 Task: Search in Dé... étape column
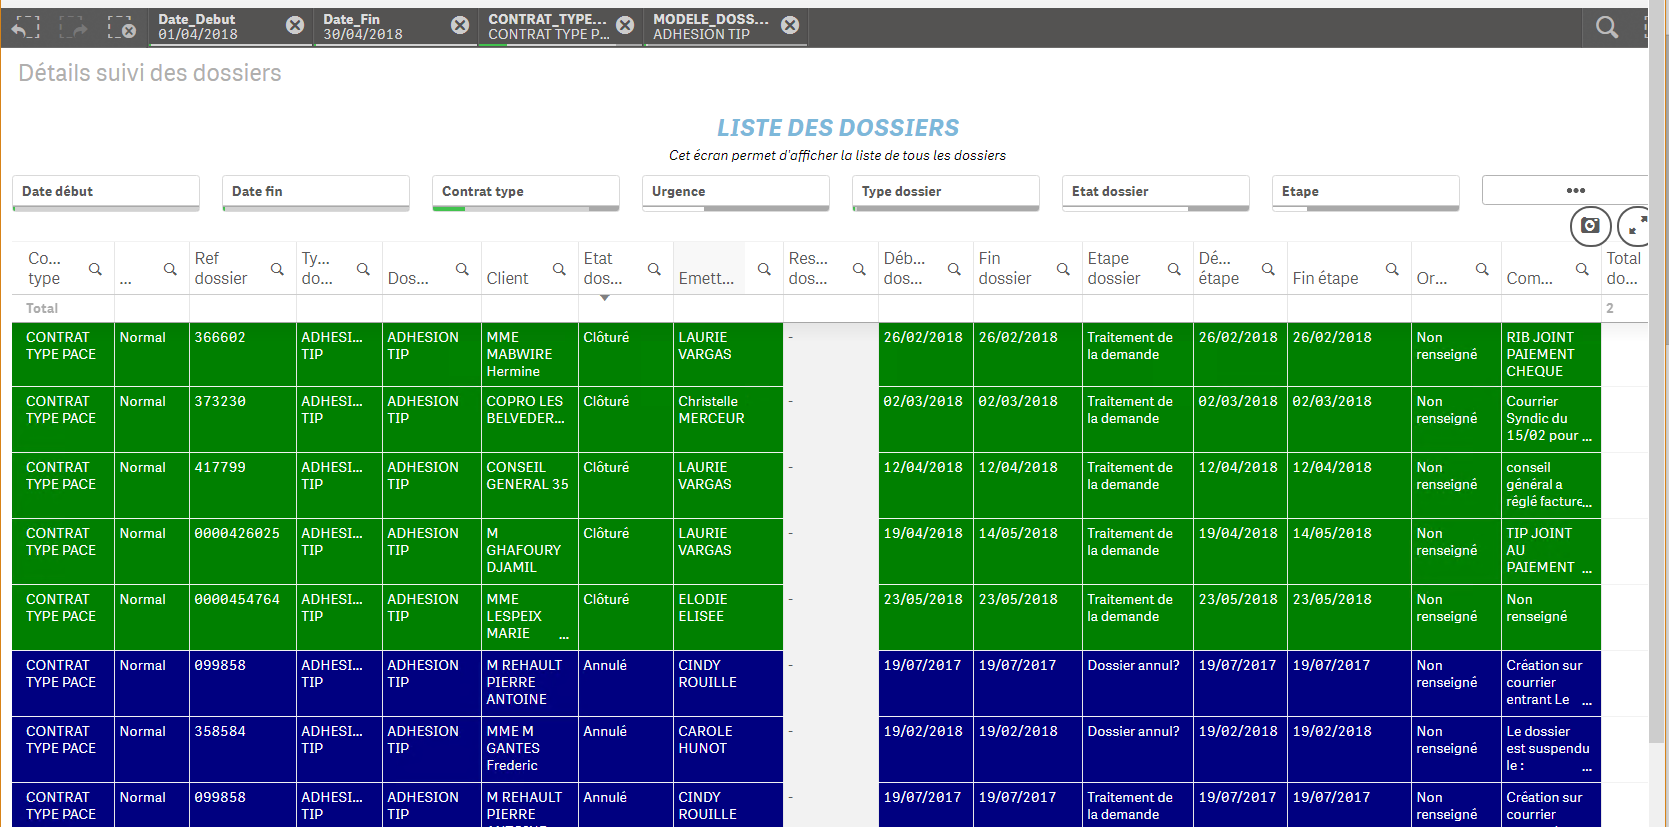pyautogui.click(x=1268, y=269)
